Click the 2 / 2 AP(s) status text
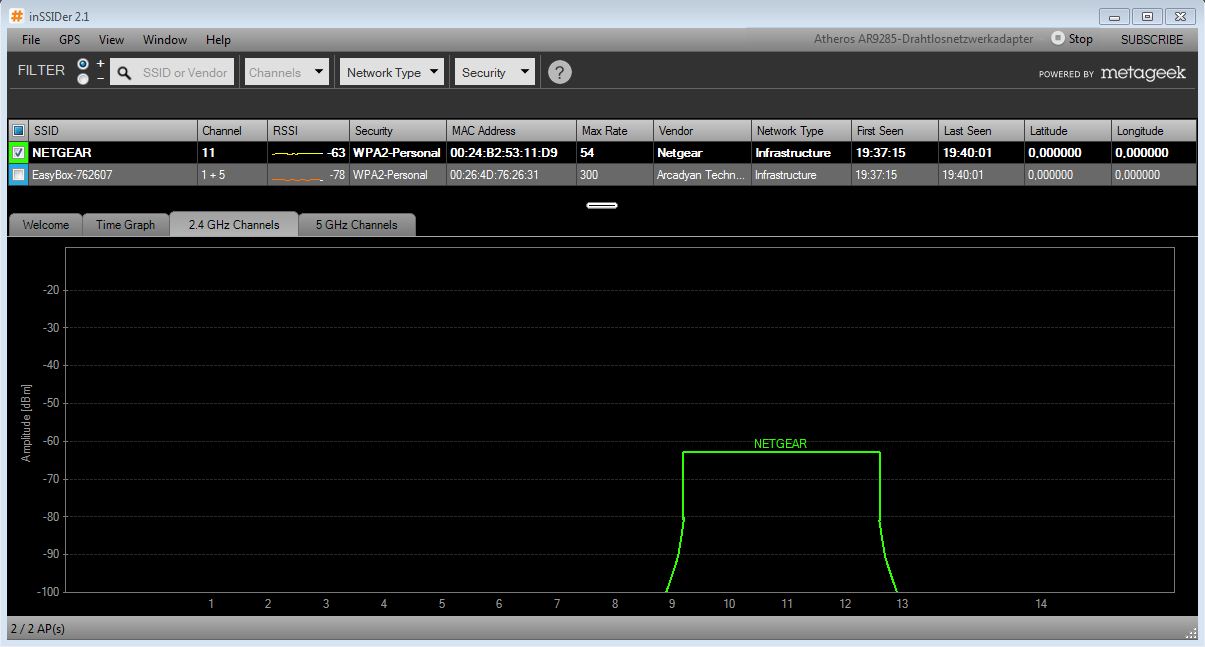This screenshot has height=647, width=1205. (38, 629)
